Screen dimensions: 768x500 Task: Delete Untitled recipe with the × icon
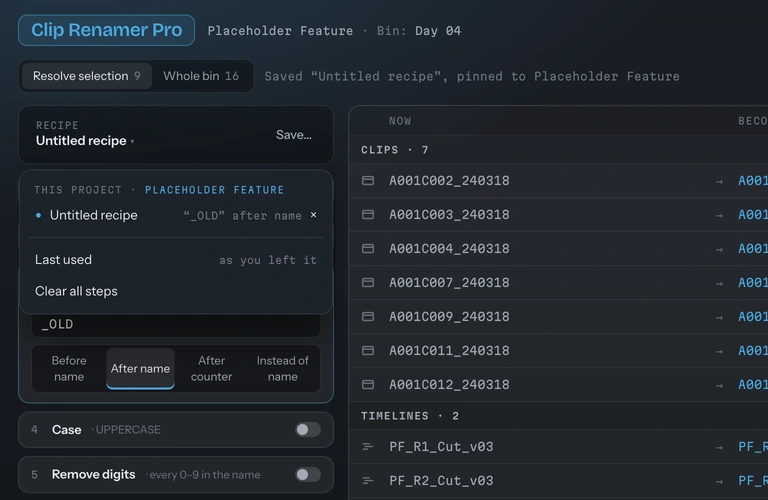pos(313,215)
